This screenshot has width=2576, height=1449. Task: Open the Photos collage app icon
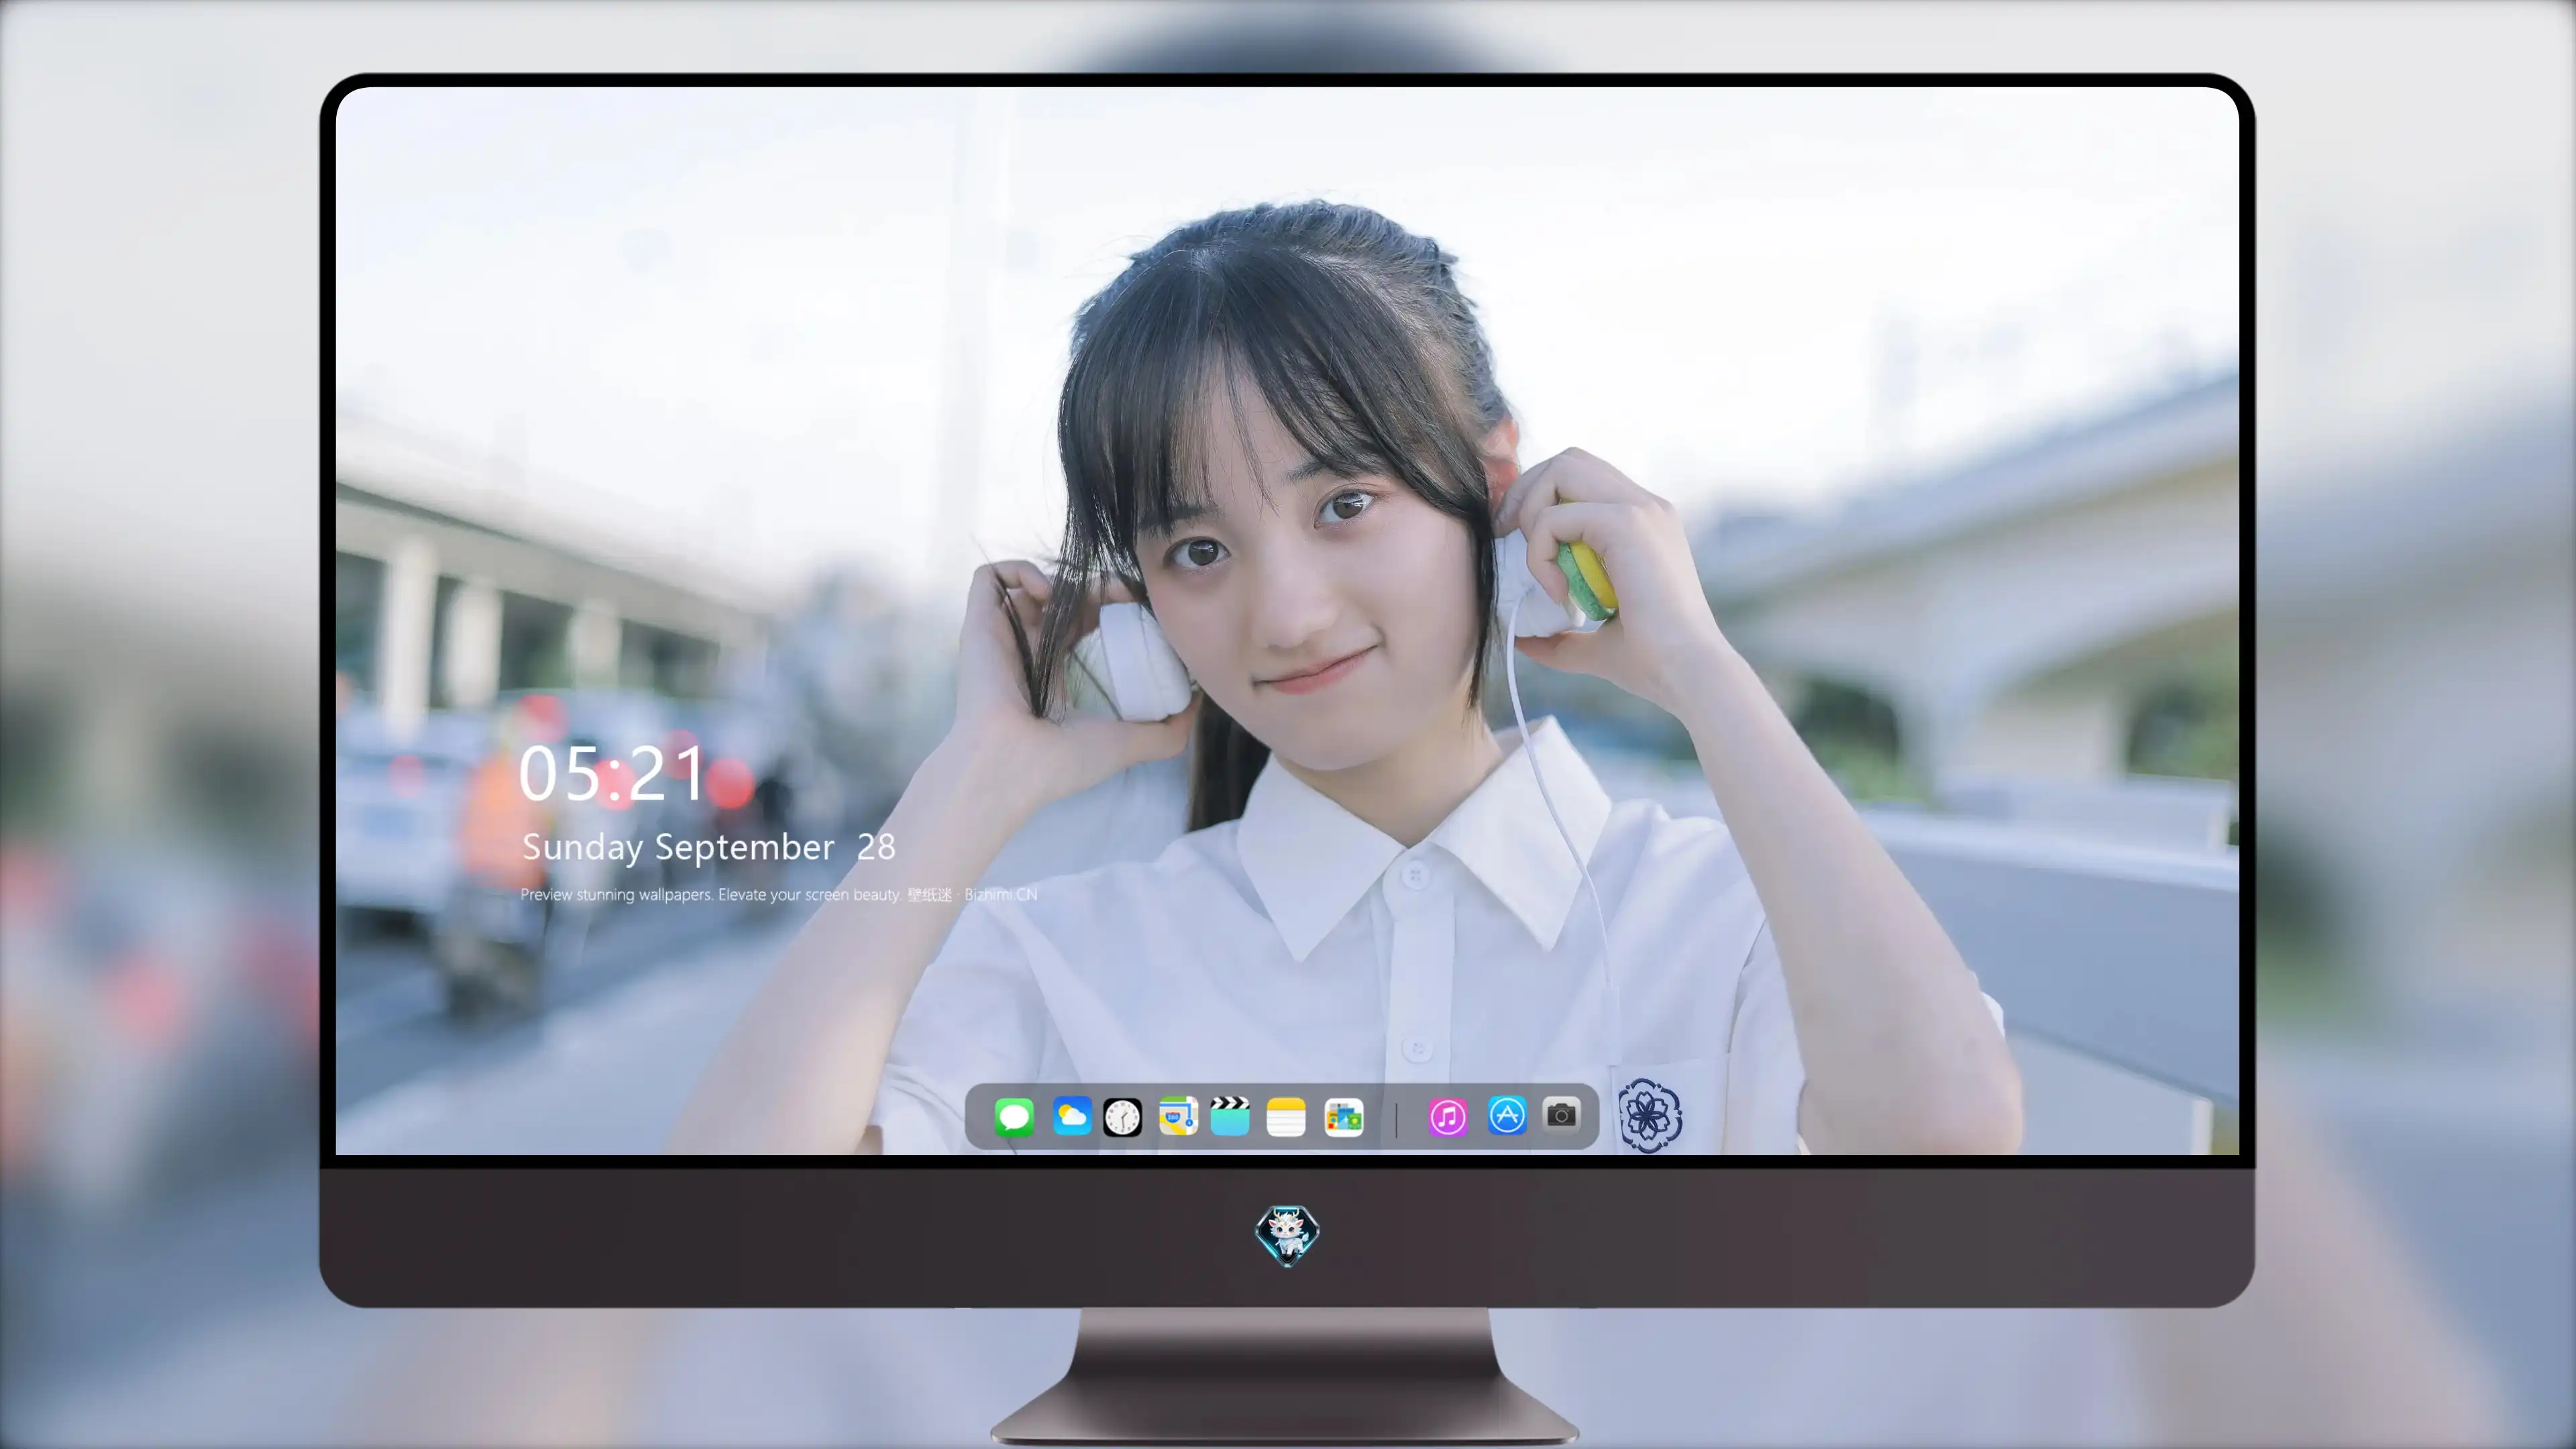[x=1344, y=1117]
